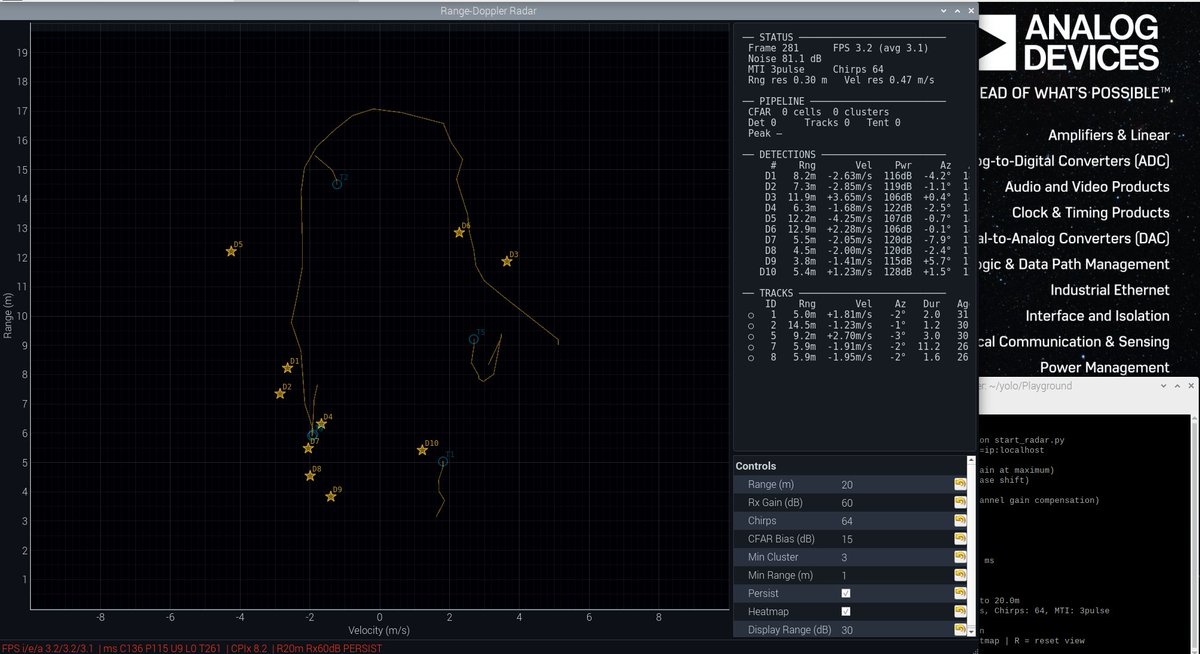1200x654 pixels.
Task: Select track ID 7 row, duration 11.2
Action: [x=858, y=347]
